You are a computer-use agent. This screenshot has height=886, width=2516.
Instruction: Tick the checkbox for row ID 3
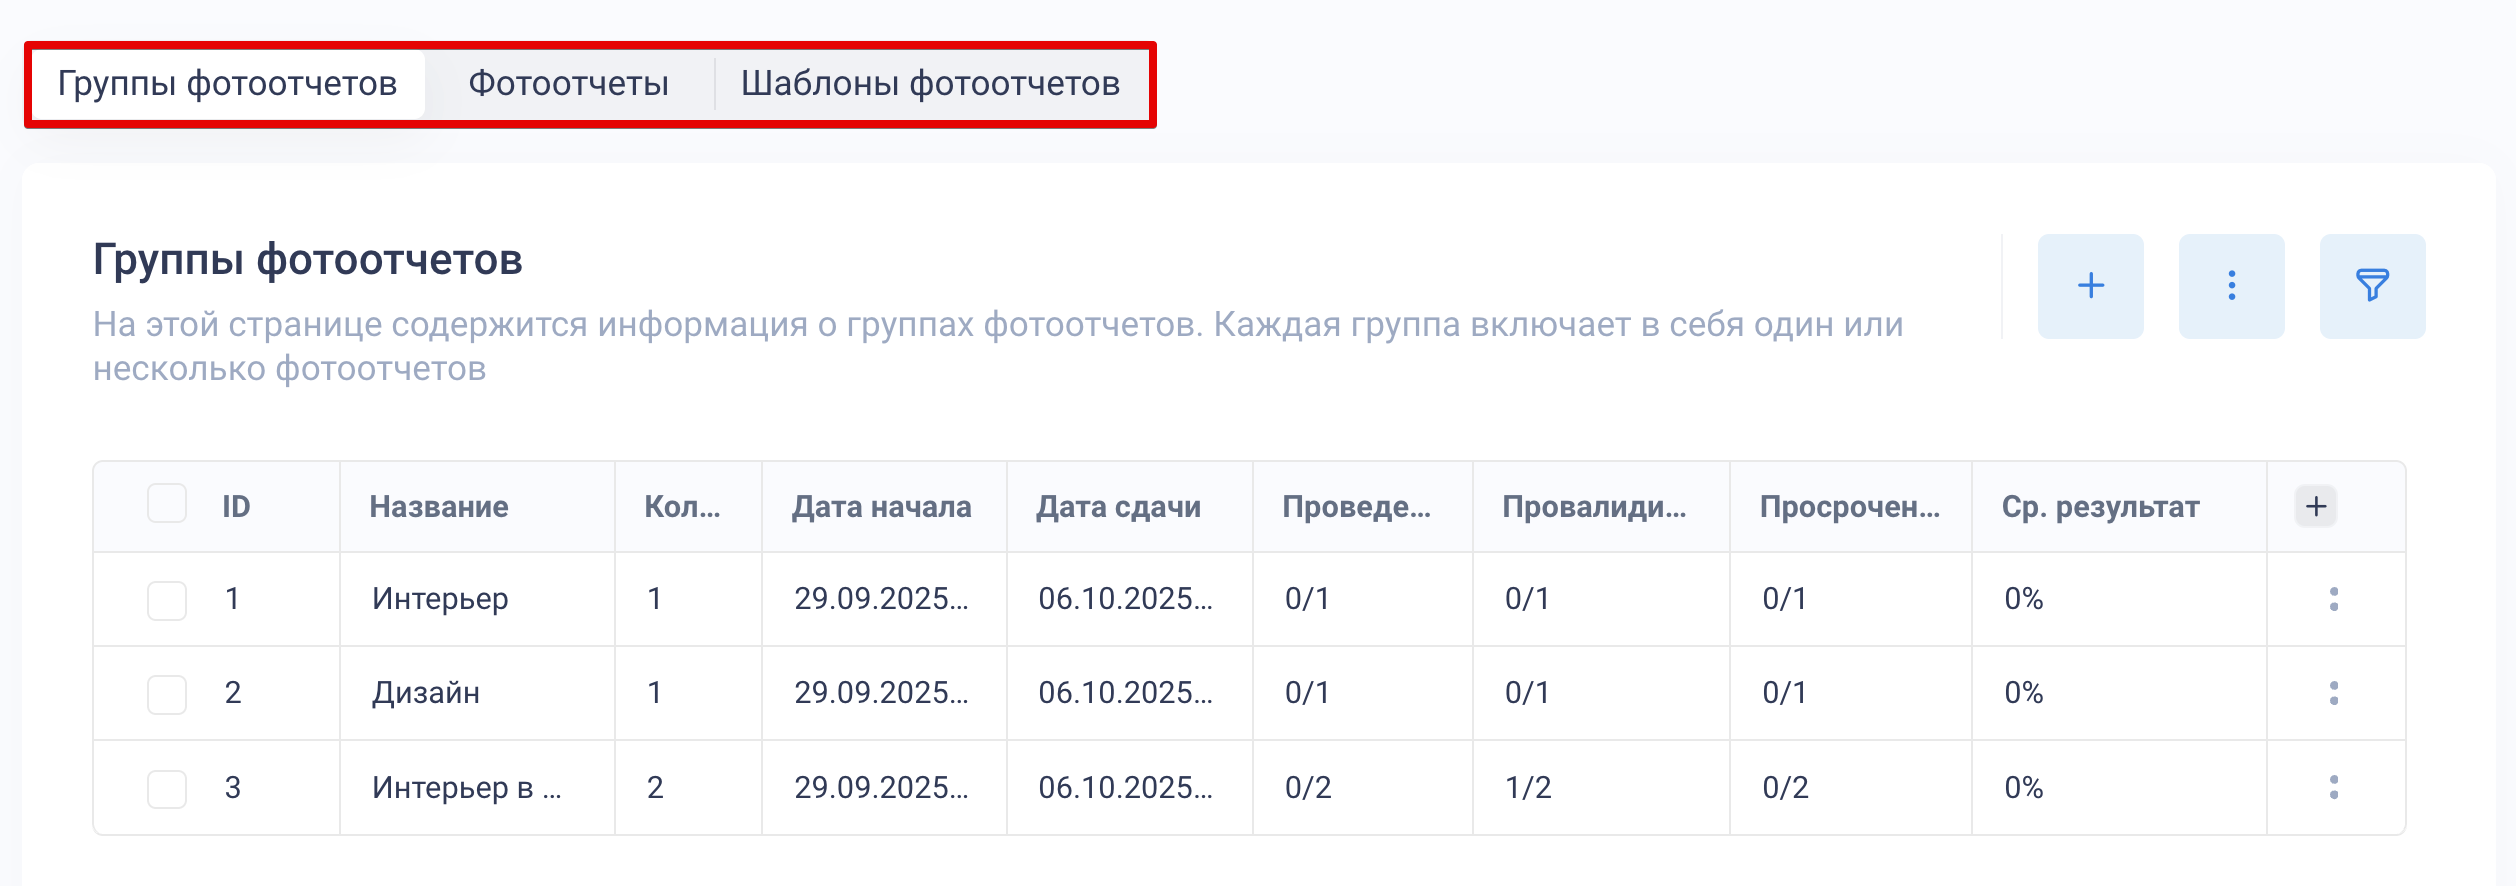tap(167, 789)
